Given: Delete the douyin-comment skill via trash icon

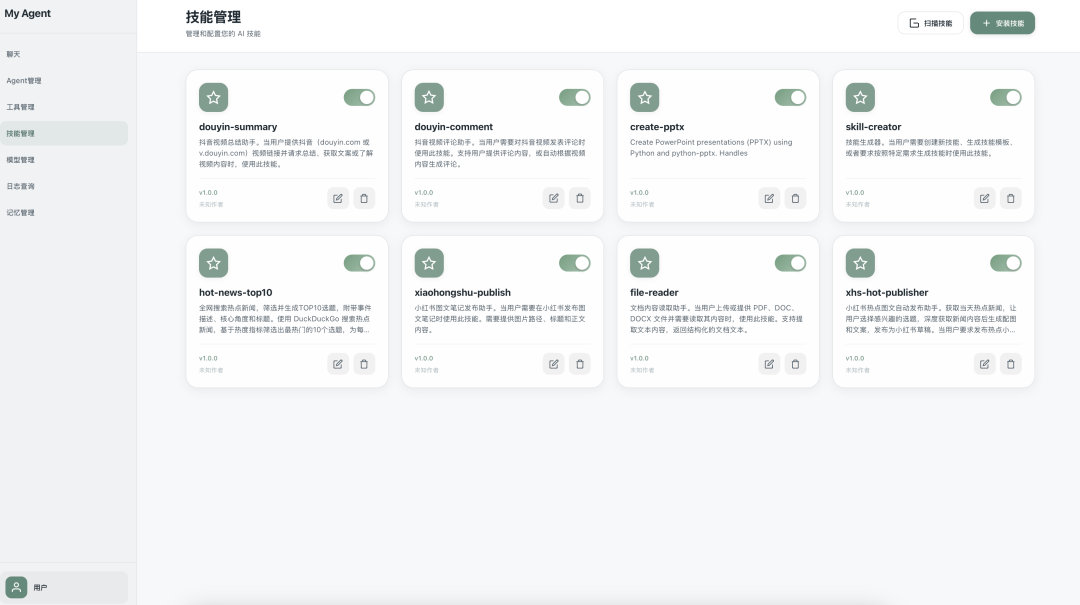Looking at the screenshot, I should coord(580,198).
